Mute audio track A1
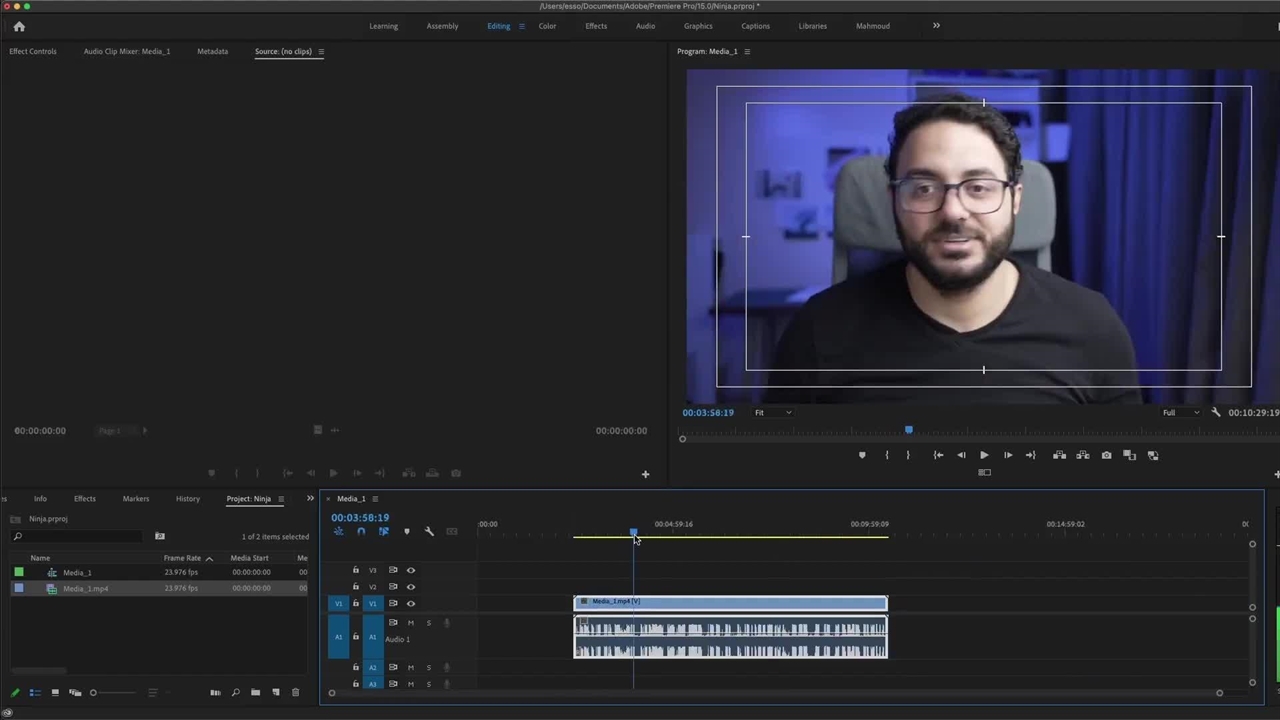 (x=410, y=623)
